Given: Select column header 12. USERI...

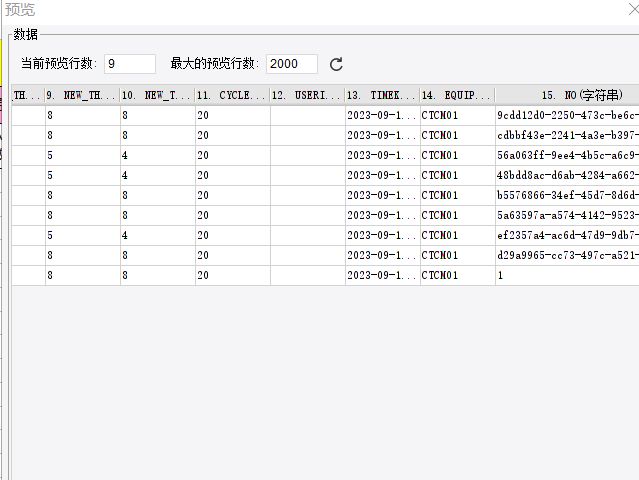Looking at the screenshot, I should pyautogui.click(x=307, y=95).
